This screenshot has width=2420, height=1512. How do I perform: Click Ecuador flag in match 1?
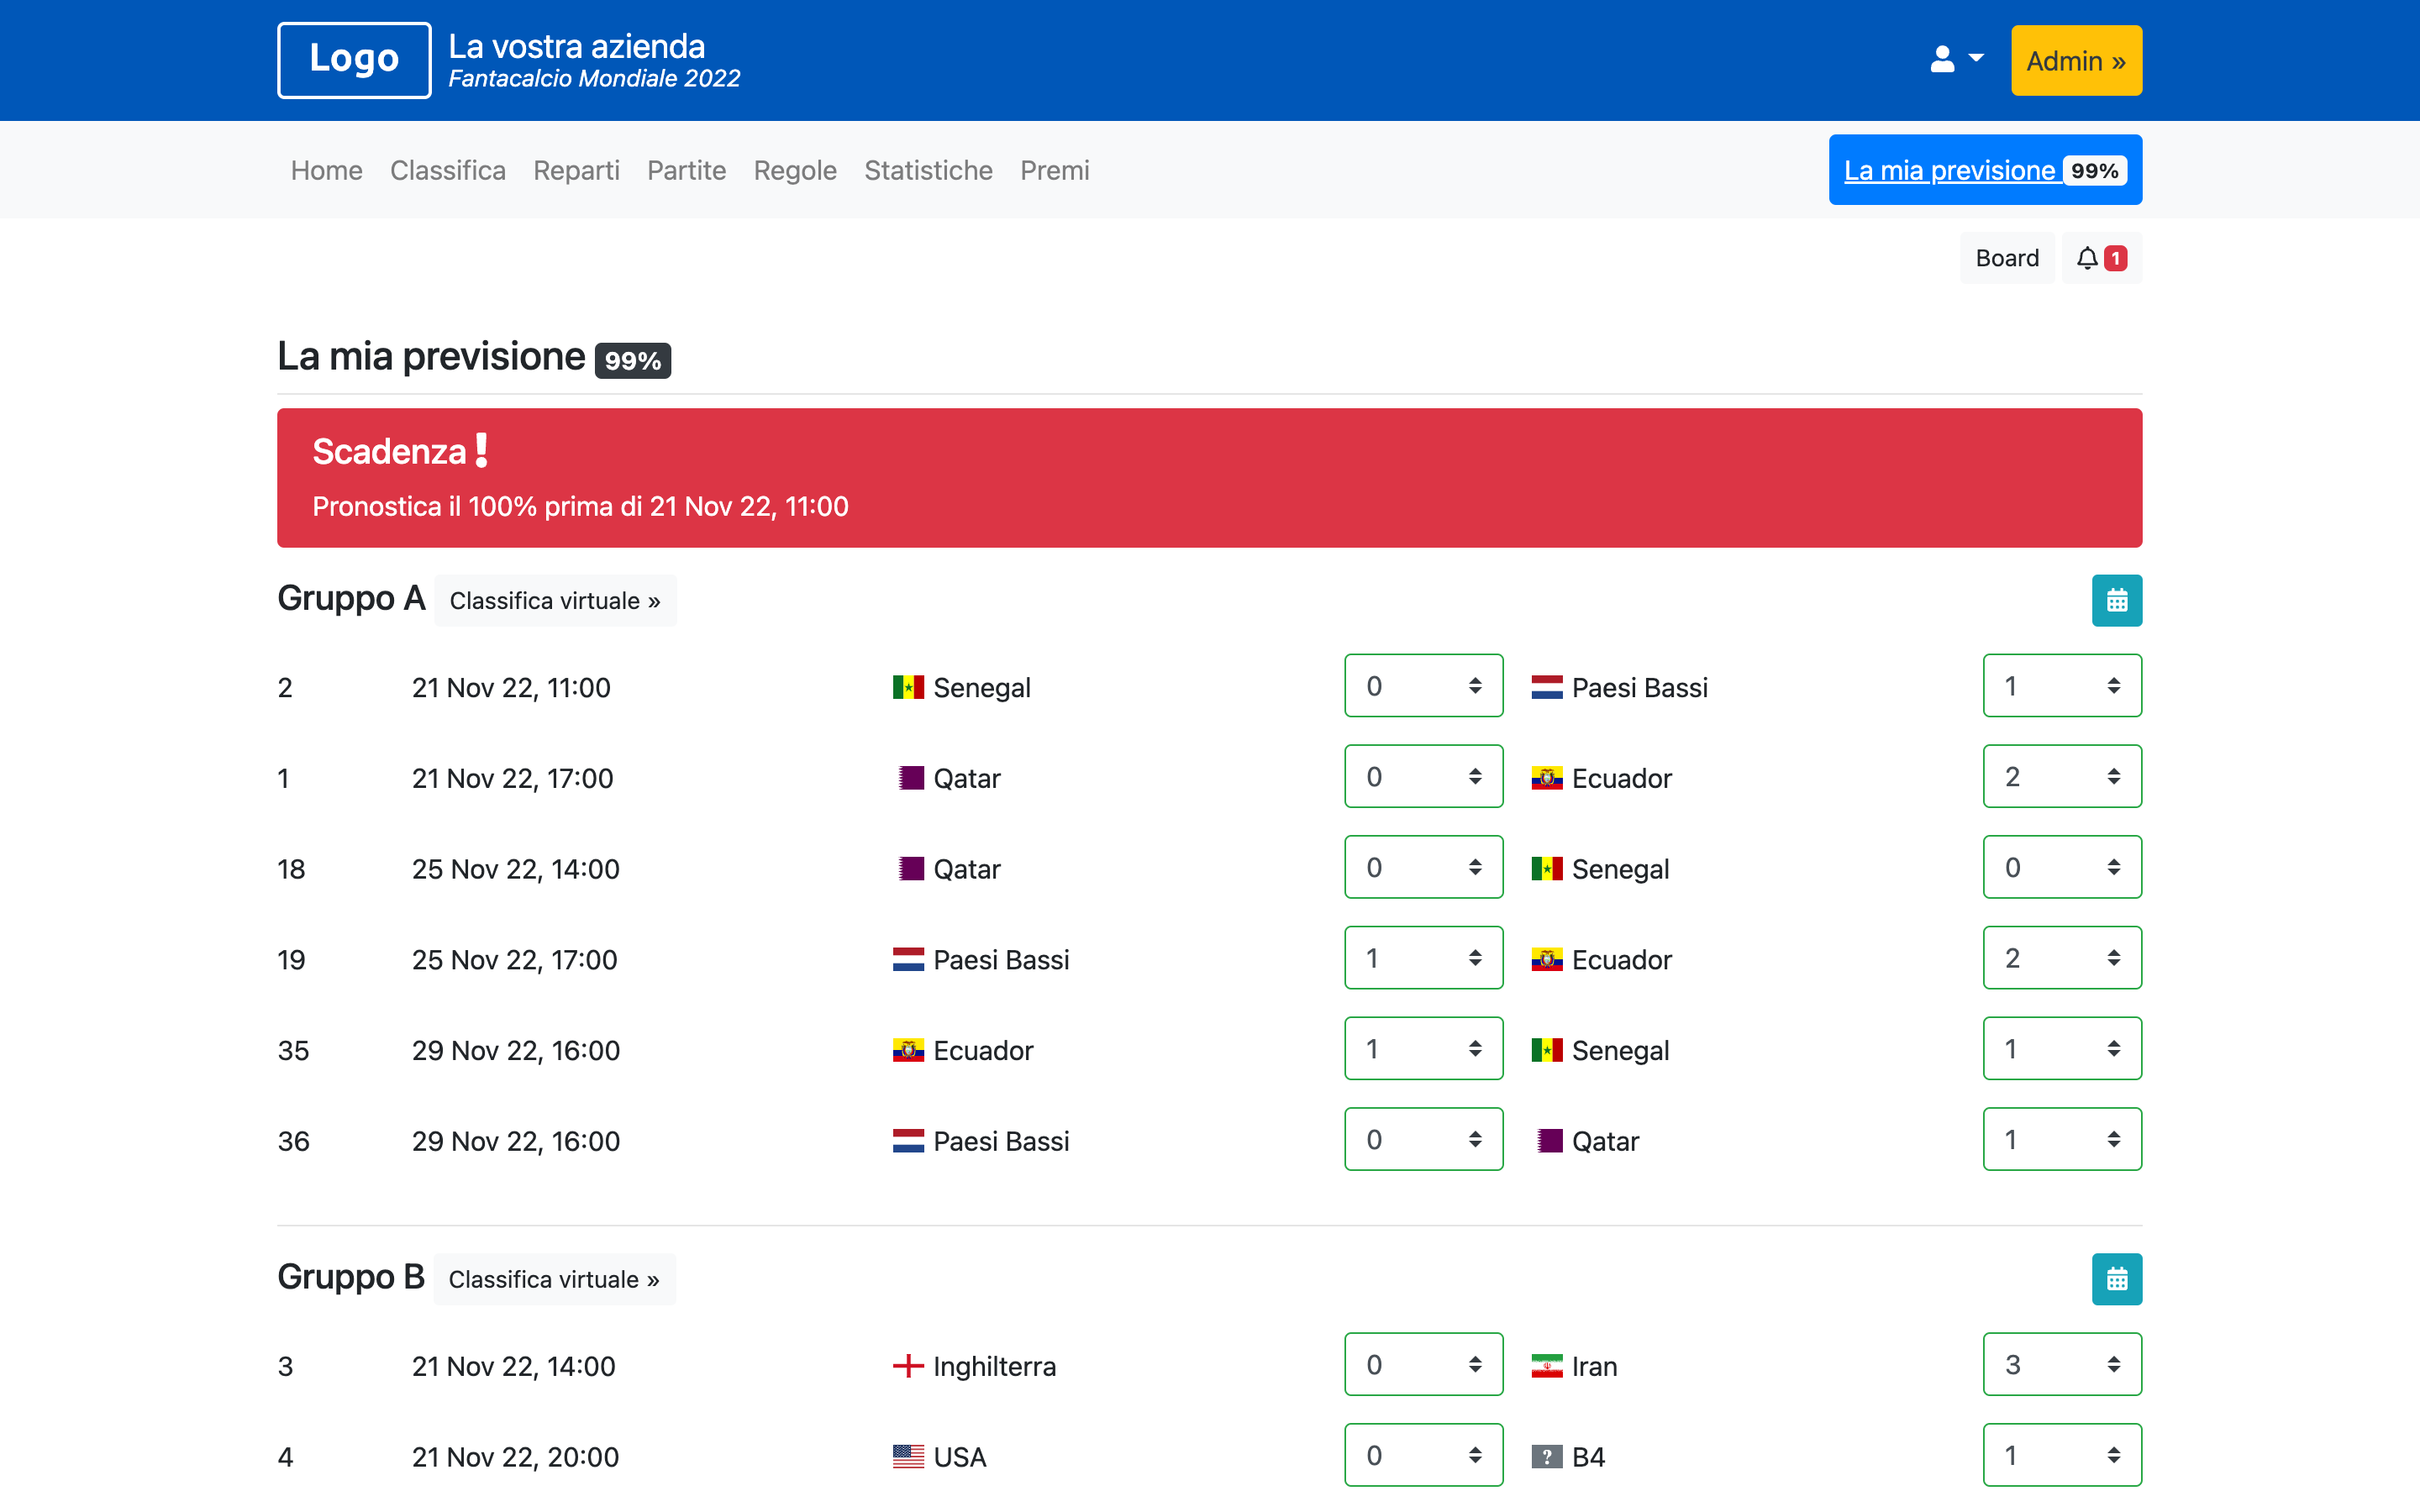point(1547,778)
